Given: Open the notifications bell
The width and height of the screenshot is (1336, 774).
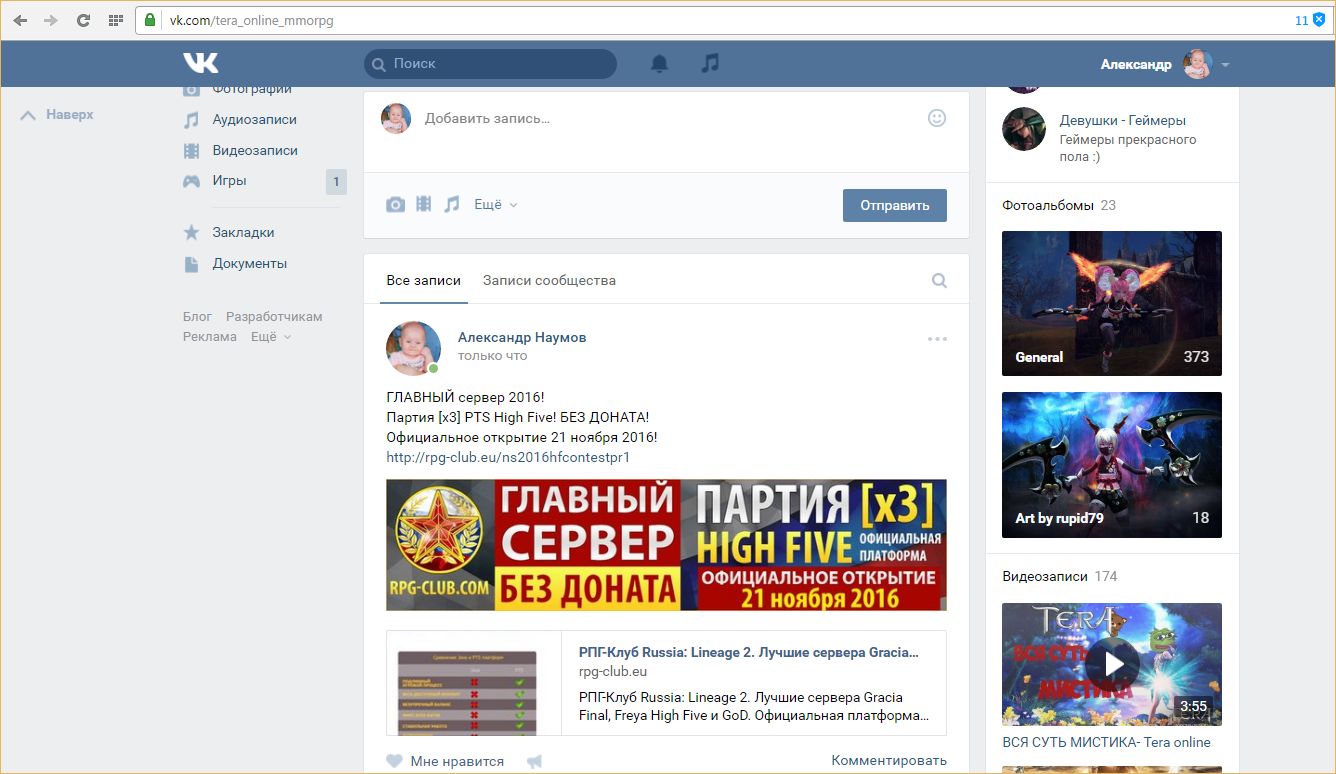Looking at the screenshot, I should click(x=659, y=64).
